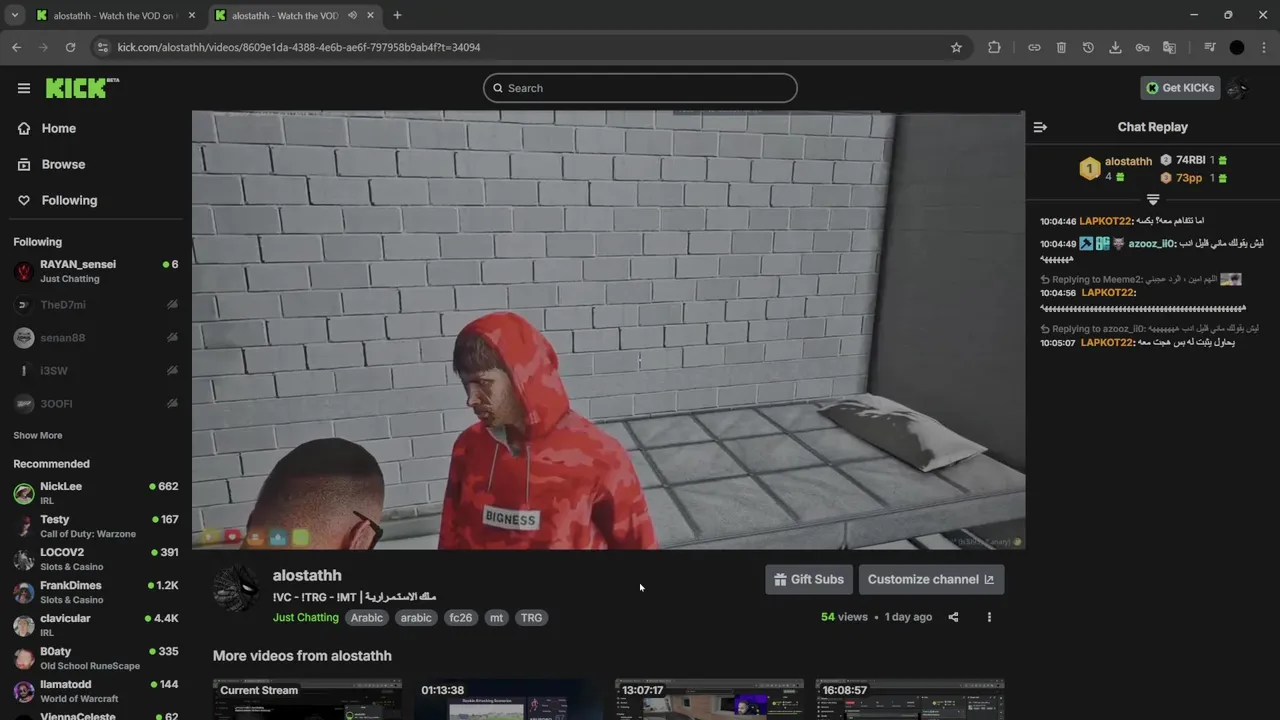Click the video player
The image size is (1280, 720).
pos(608,330)
